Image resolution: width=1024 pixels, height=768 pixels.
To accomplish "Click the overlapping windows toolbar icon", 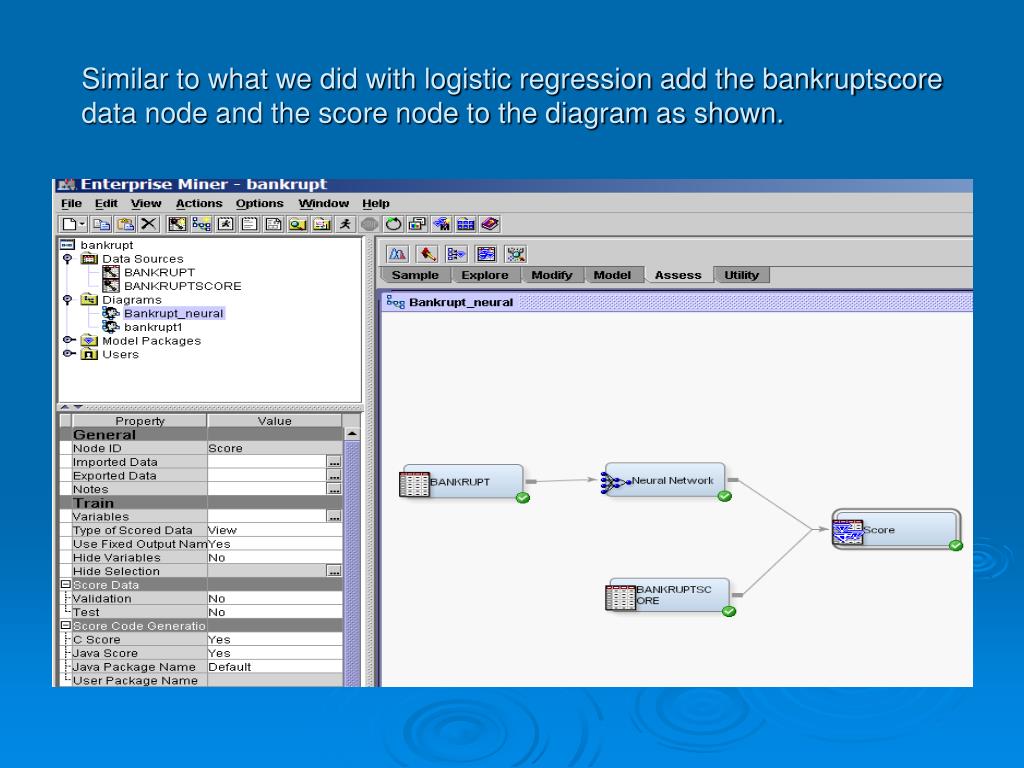I will (417, 224).
